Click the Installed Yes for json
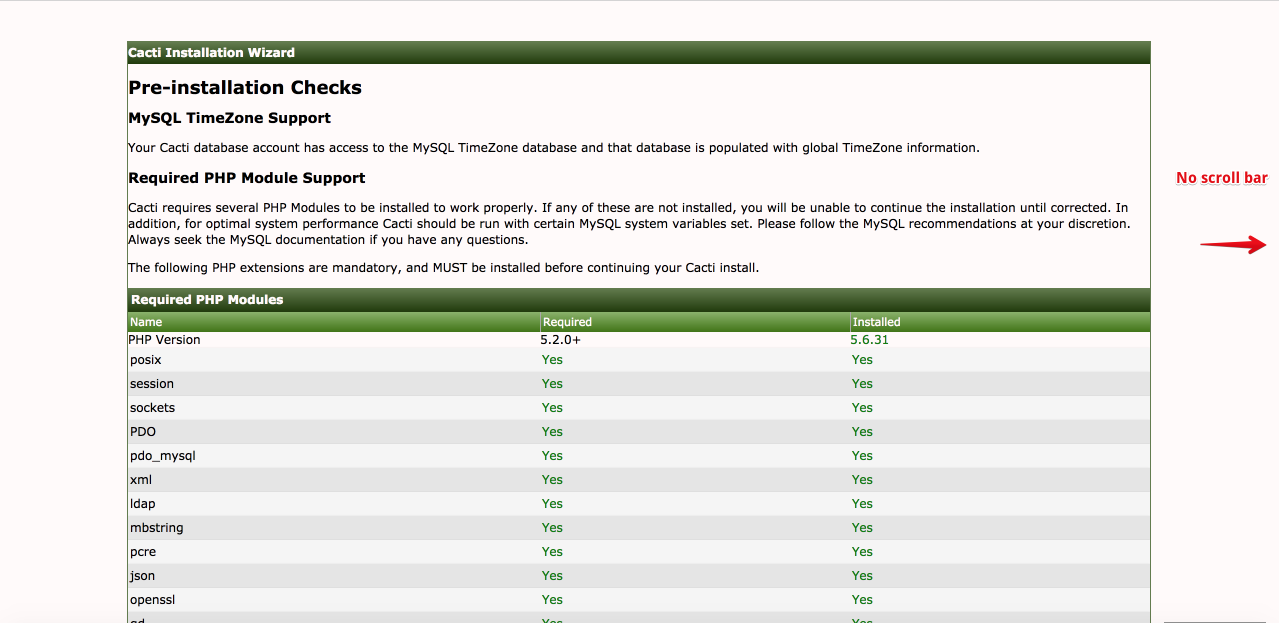The image size is (1279, 623). [862, 576]
